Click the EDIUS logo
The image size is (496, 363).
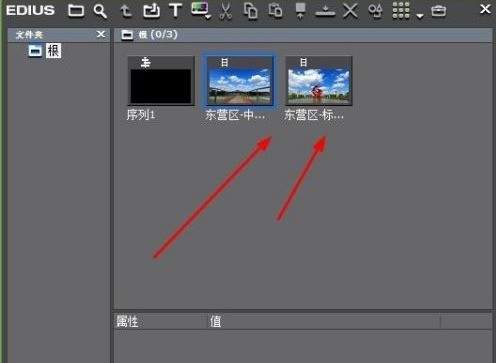pos(30,10)
